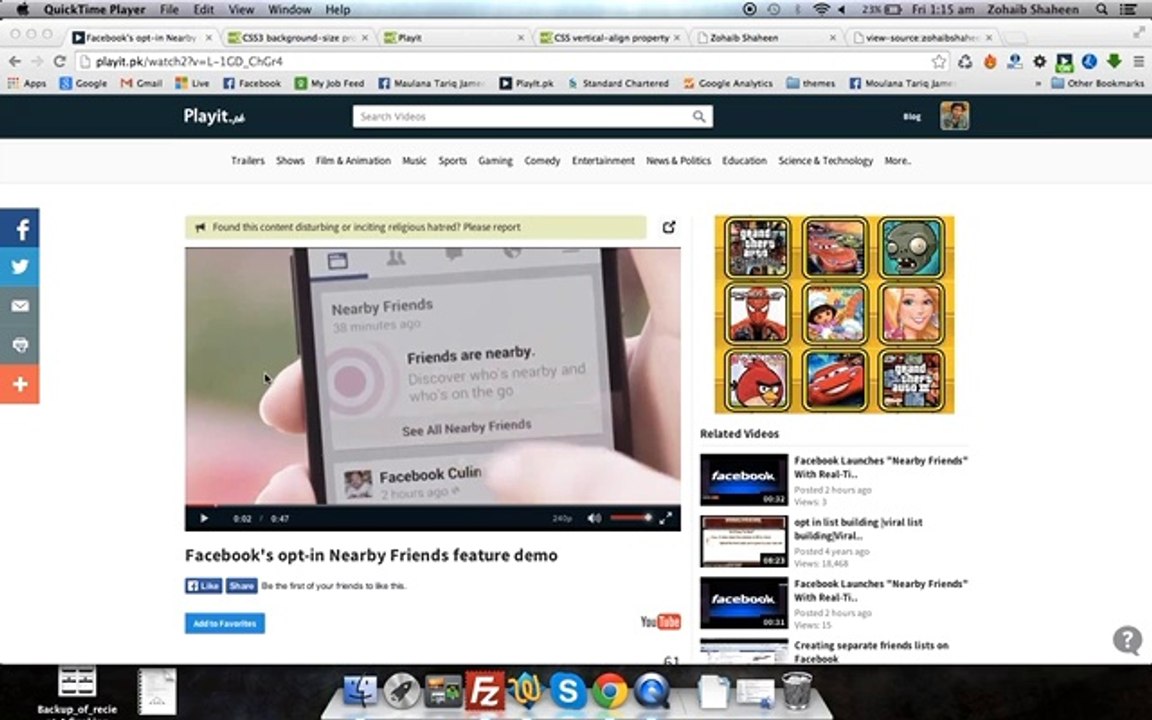The image size is (1152, 720).
Task: Click the Add to Favorites button
Action: tap(225, 623)
